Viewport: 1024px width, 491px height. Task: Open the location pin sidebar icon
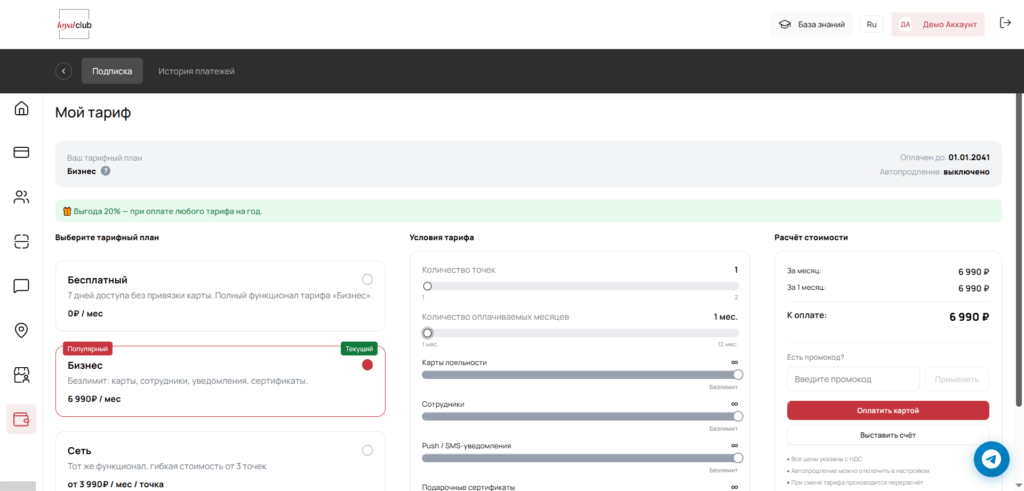point(21,330)
